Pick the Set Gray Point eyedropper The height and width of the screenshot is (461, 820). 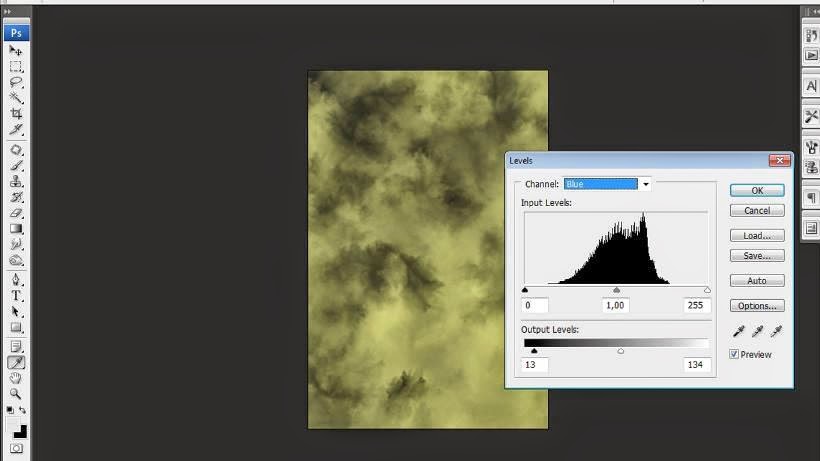tap(757, 331)
